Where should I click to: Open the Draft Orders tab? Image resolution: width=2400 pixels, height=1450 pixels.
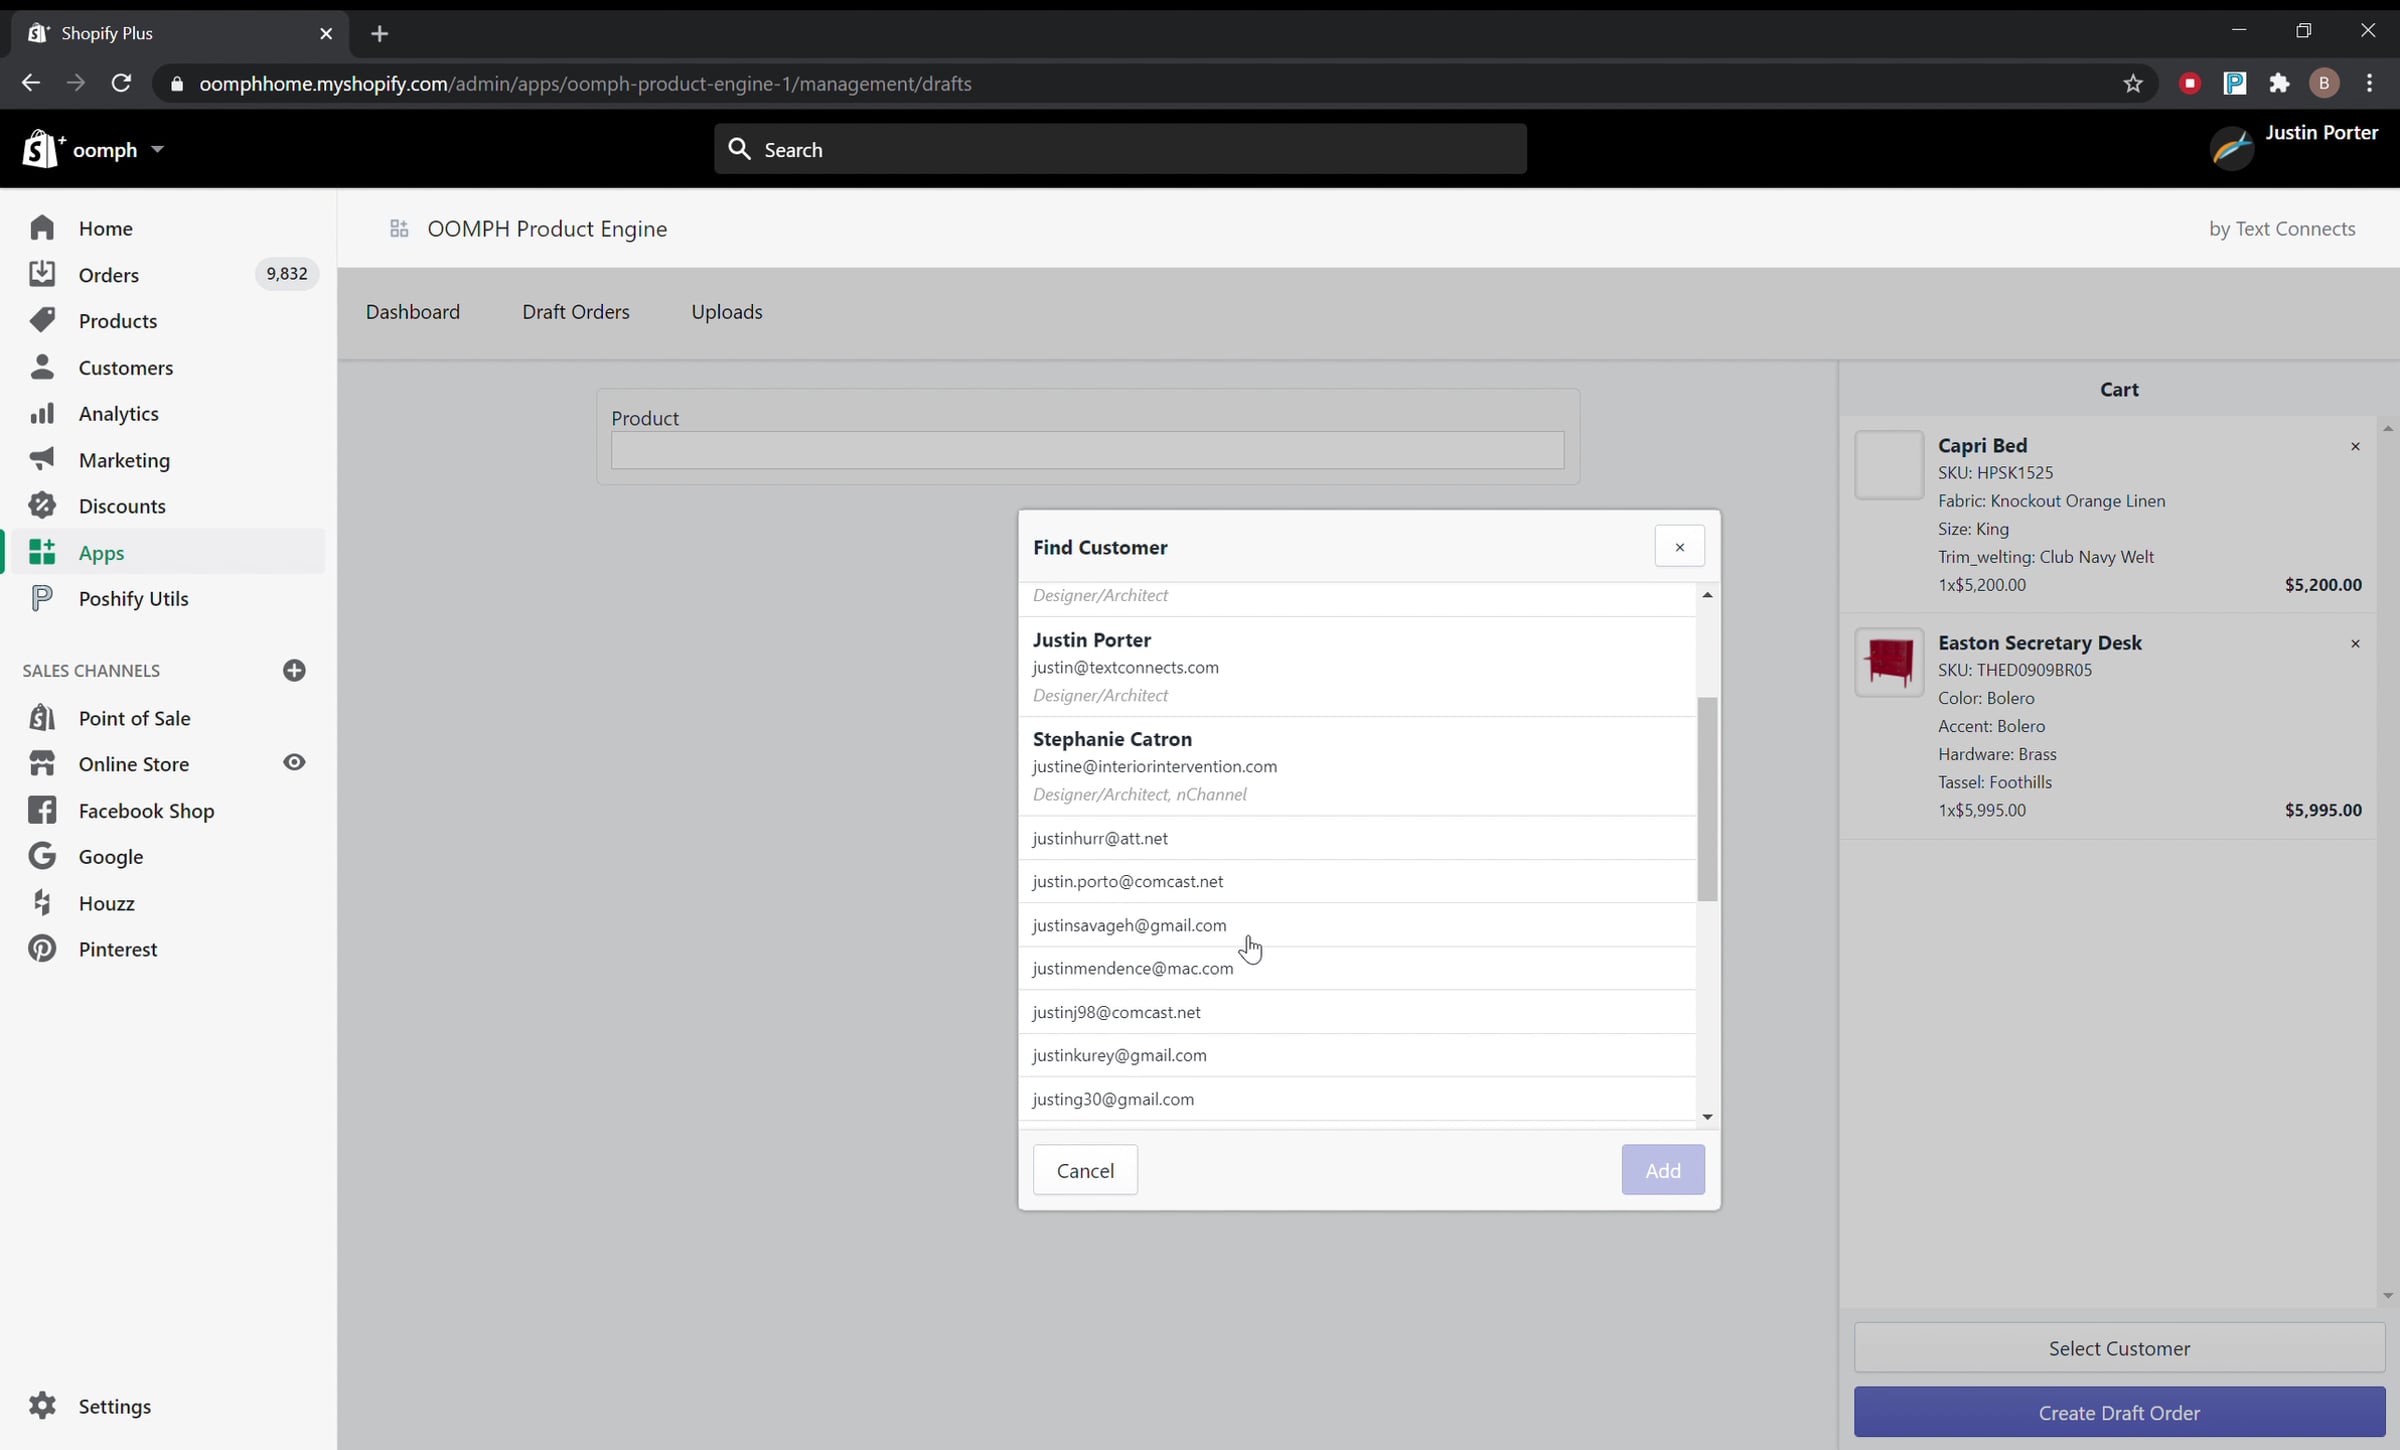point(576,312)
